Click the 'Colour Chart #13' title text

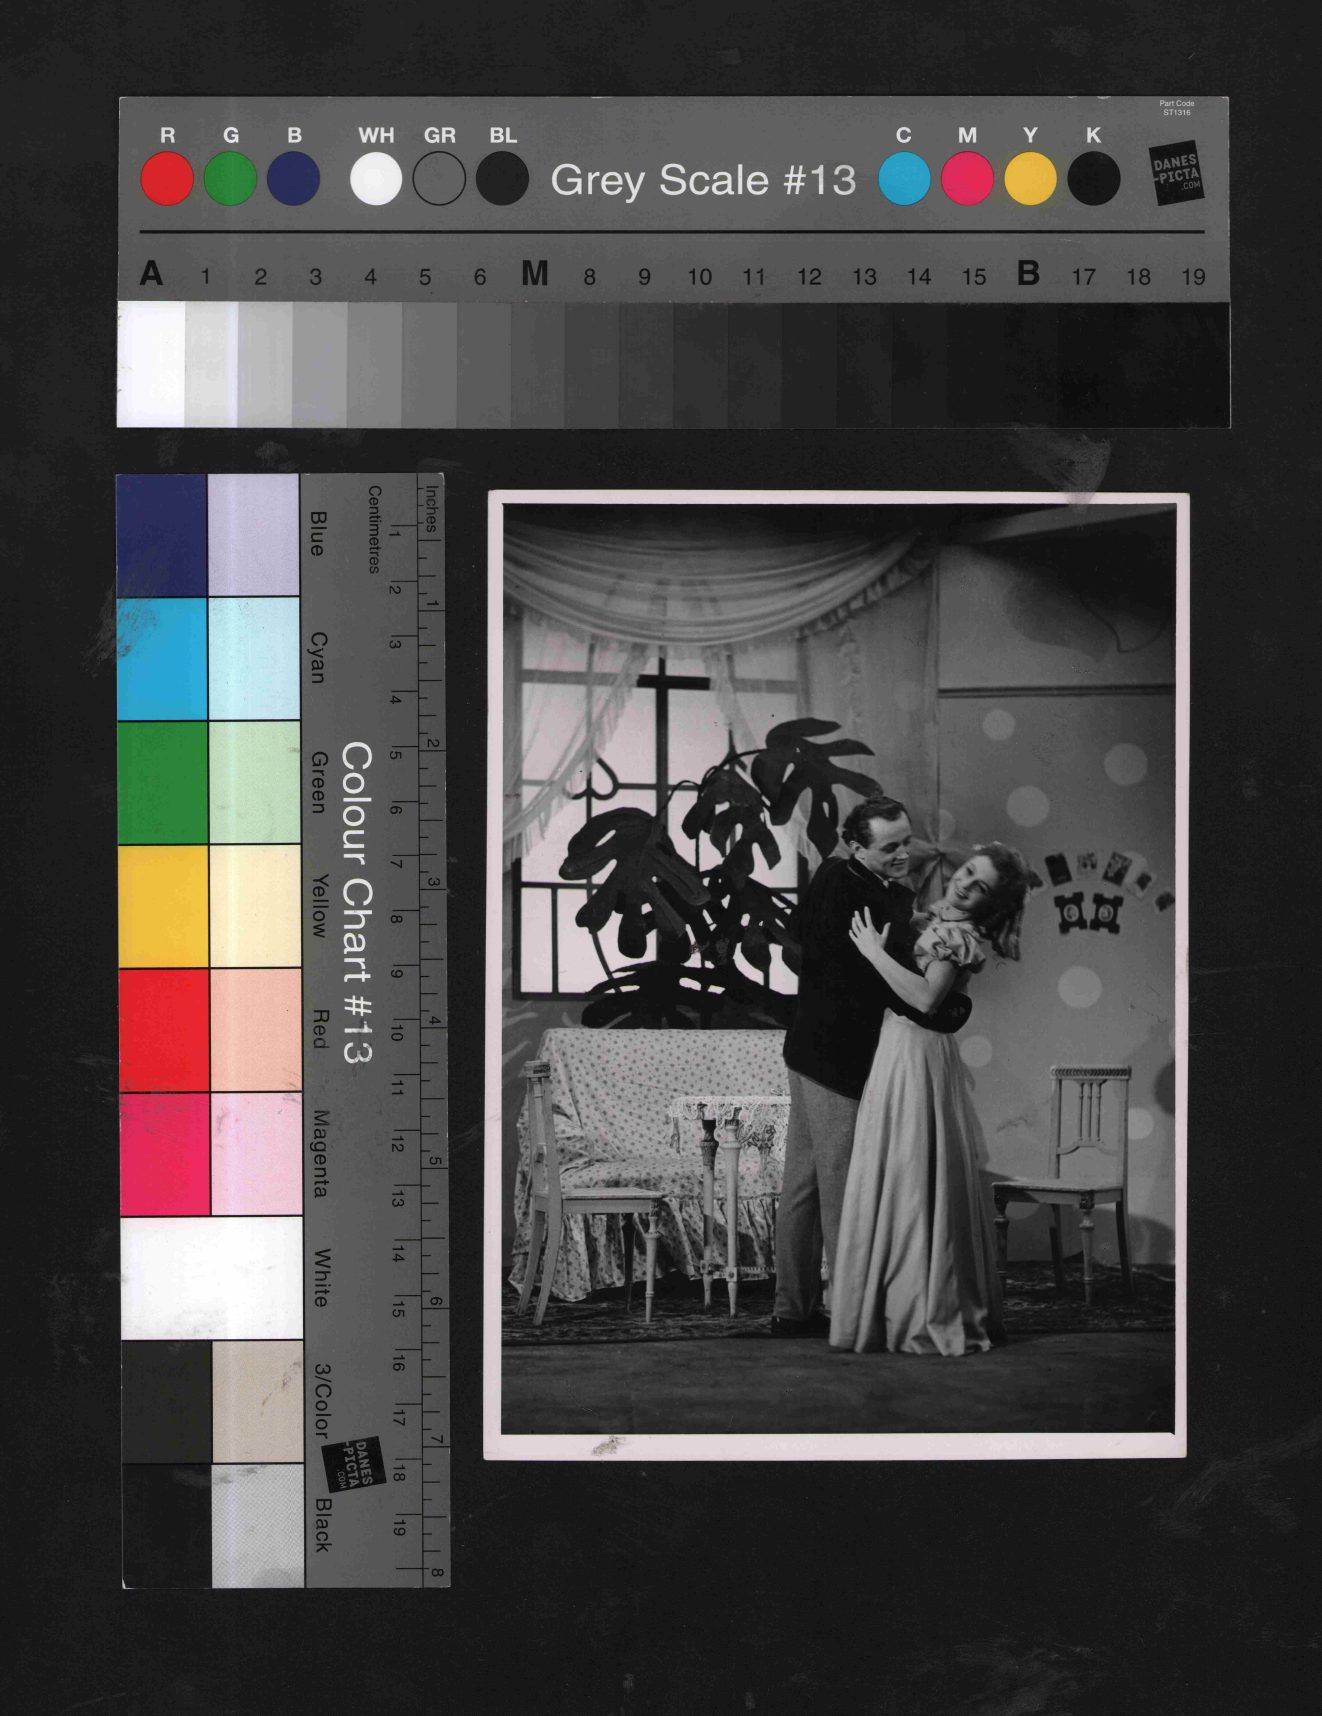pos(356,902)
